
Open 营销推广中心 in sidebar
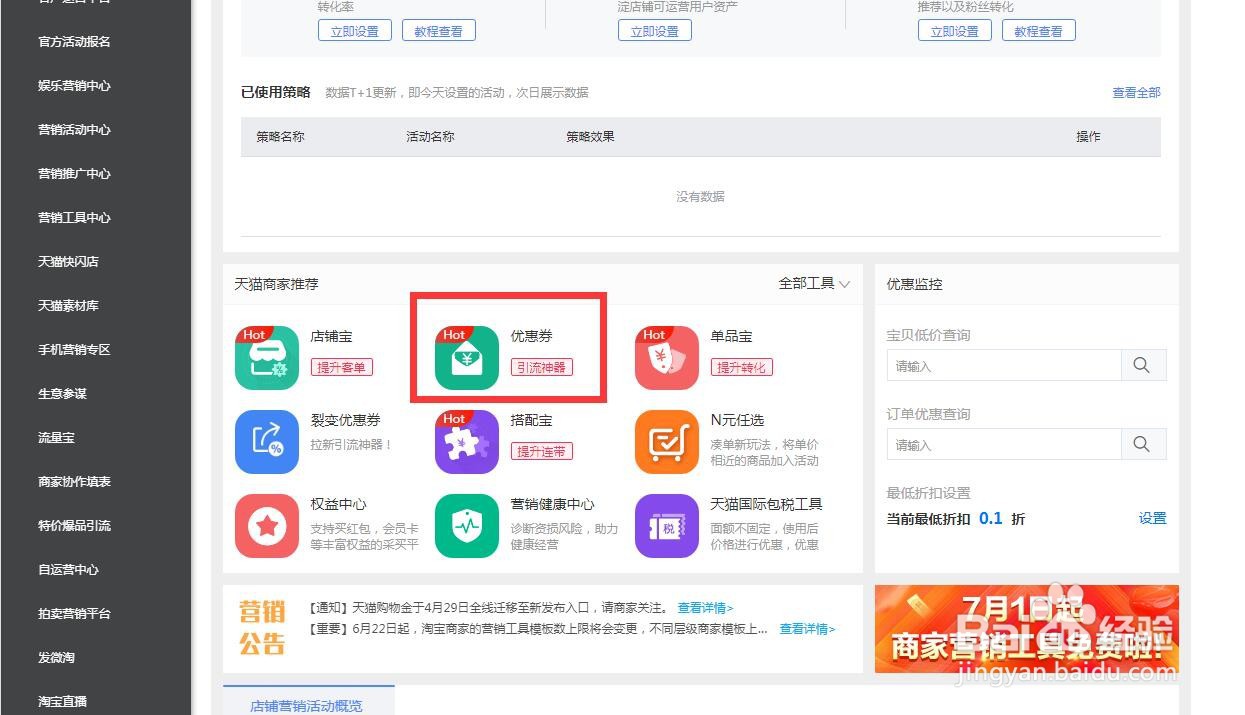pyautogui.click(x=74, y=174)
